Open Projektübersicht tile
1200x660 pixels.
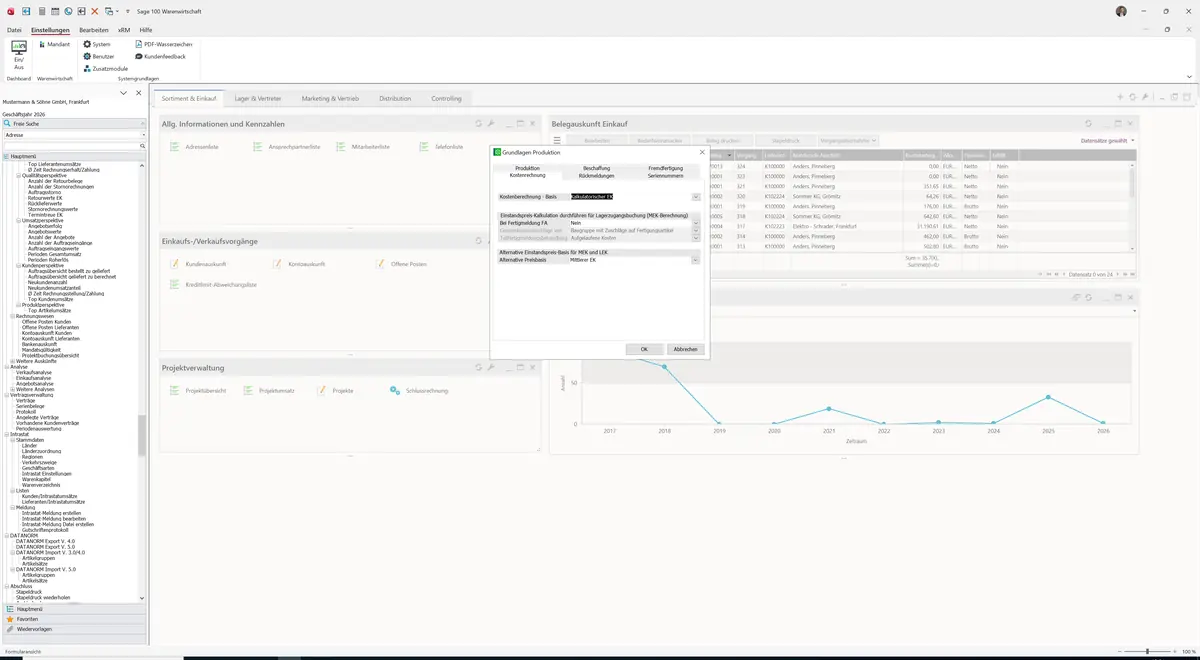198,390
